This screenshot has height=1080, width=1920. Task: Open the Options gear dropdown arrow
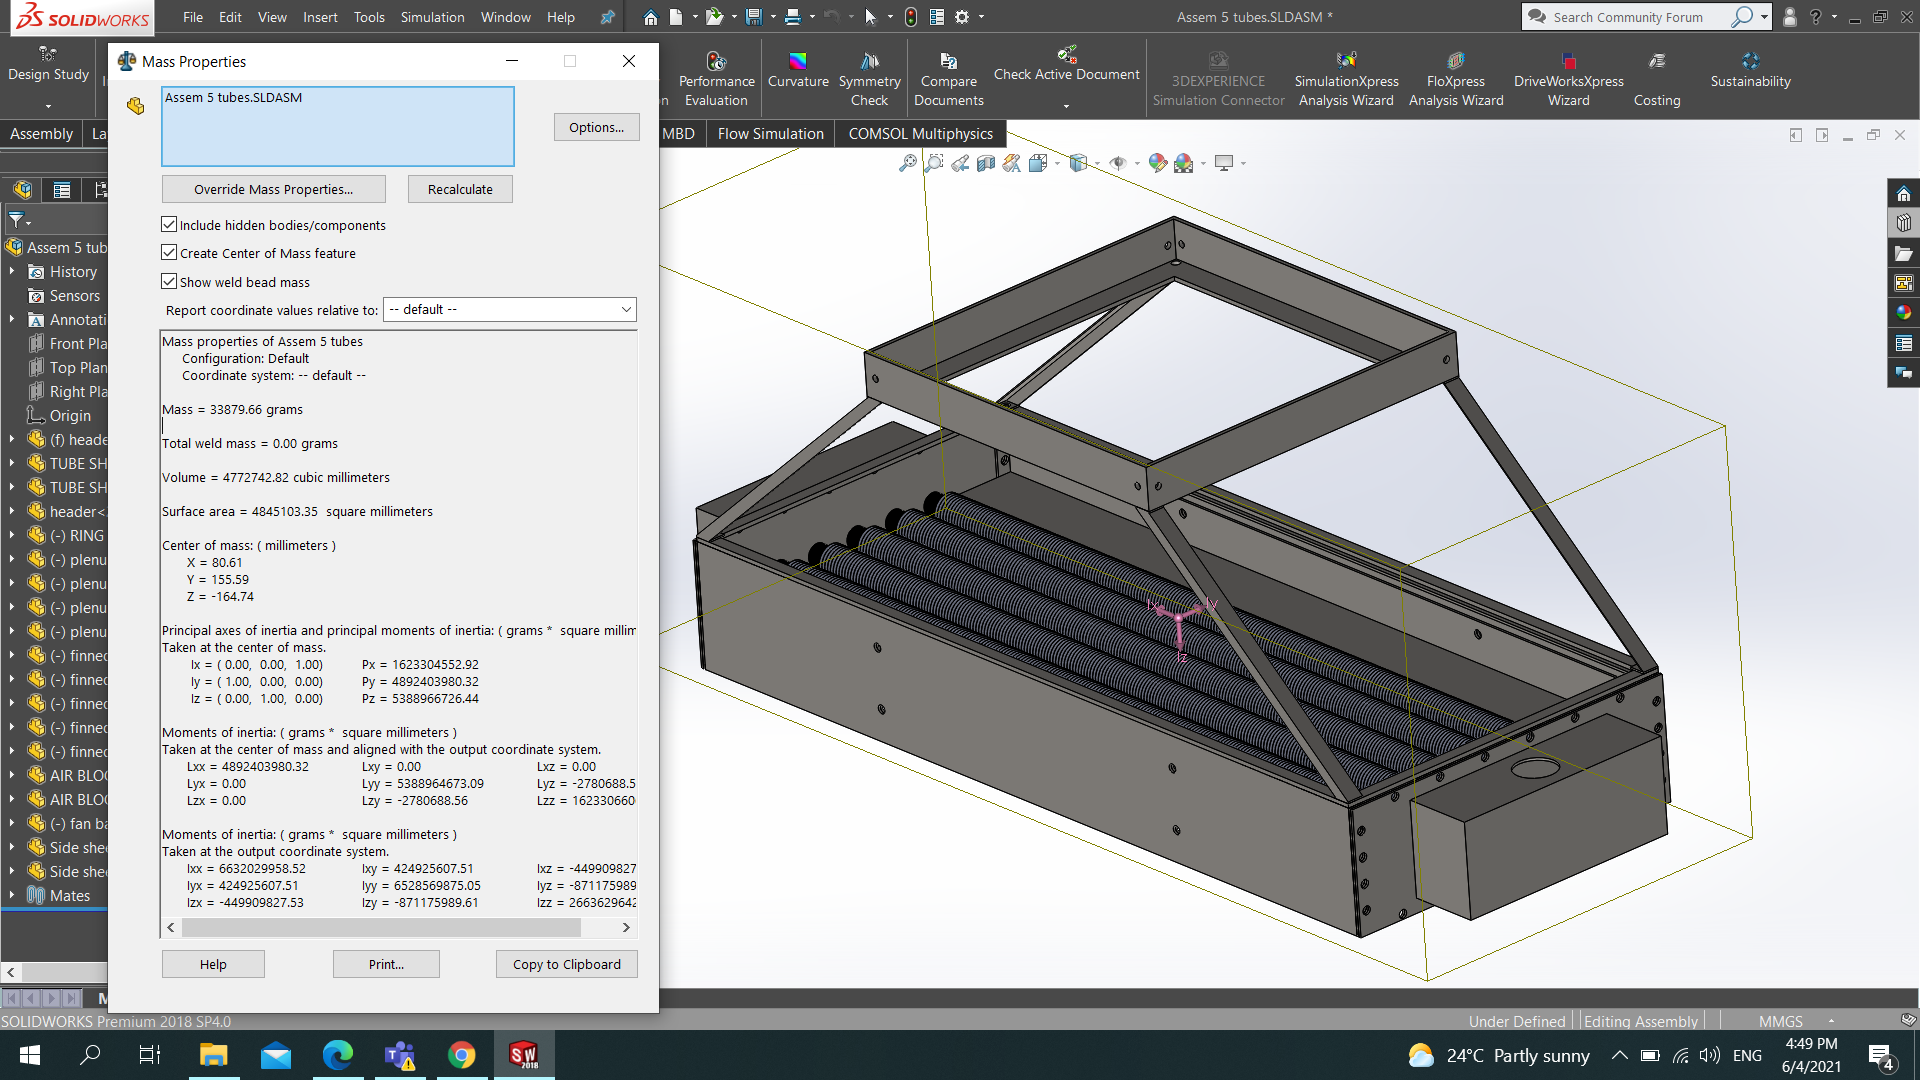point(981,17)
